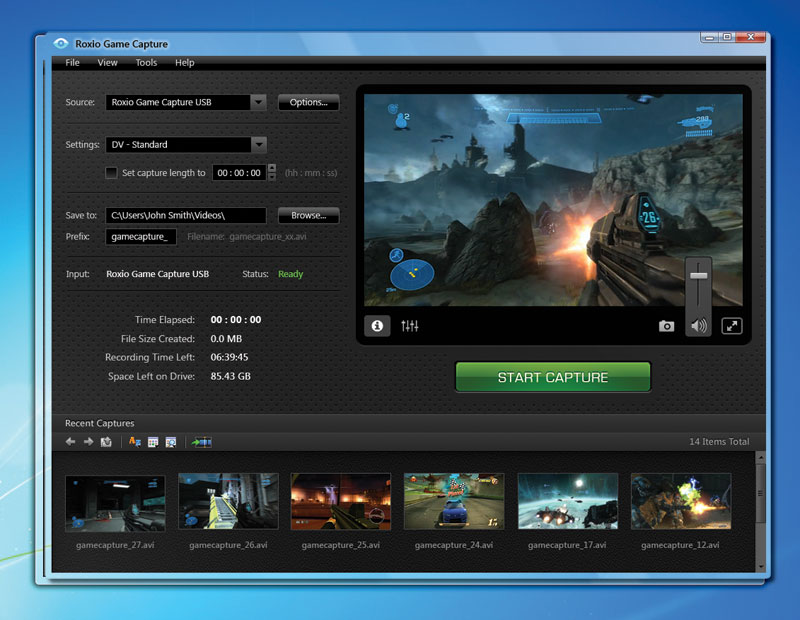The width and height of the screenshot is (800, 620).
Task: Expand the Settings DV - Standard dropdown
Action: click(259, 144)
